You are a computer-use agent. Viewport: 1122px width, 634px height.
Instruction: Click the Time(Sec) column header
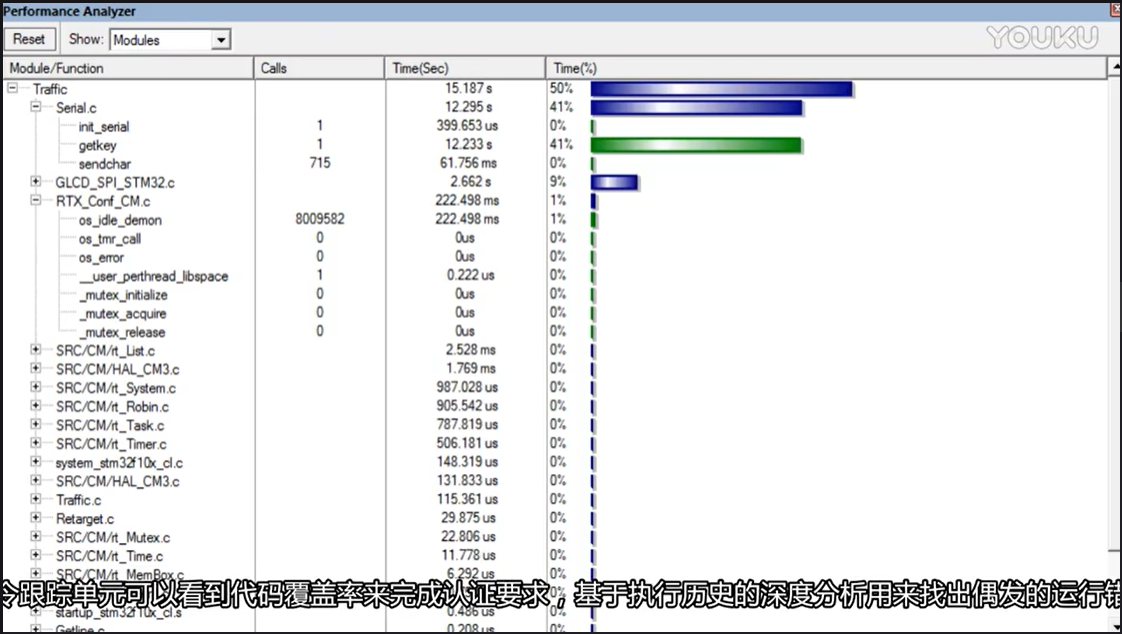[415, 67]
